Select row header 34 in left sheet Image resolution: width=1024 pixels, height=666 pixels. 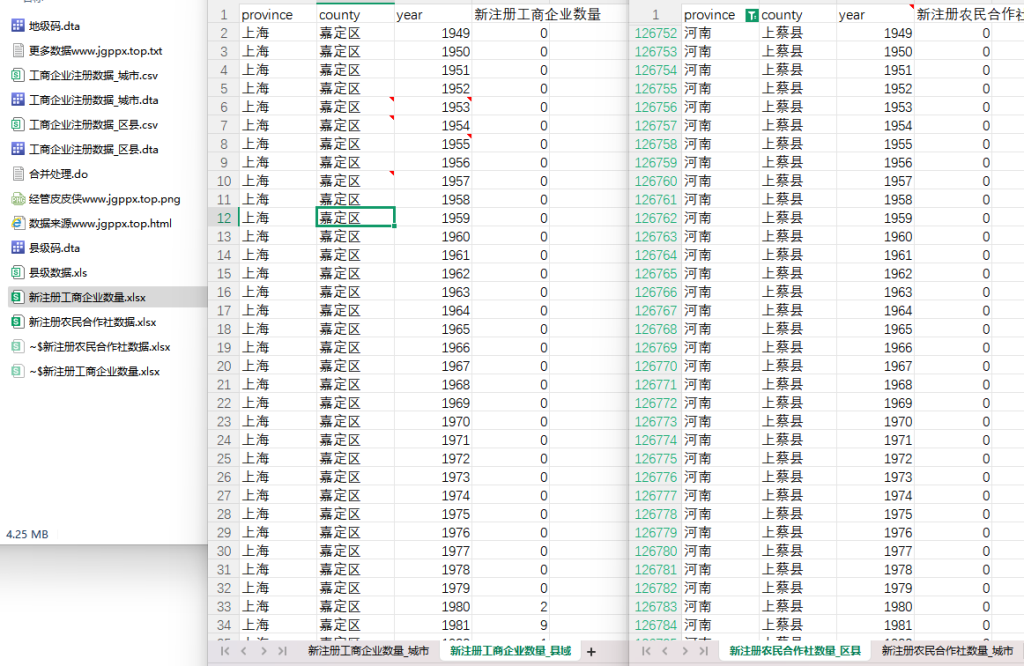pos(224,626)
